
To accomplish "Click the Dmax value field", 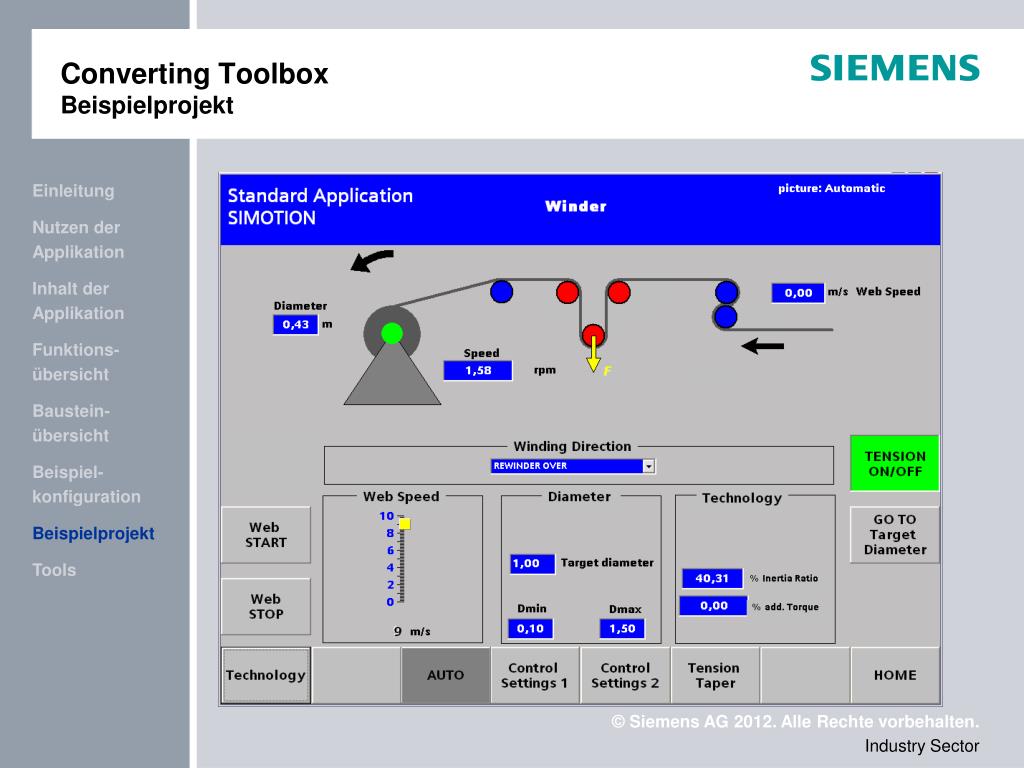I will (622, 629).
